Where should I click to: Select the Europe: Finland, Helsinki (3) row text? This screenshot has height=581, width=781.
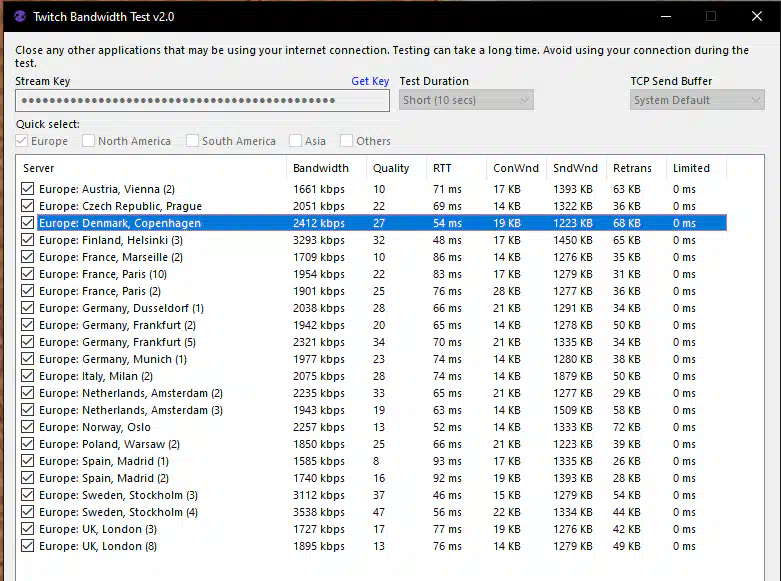pos(111,240)
